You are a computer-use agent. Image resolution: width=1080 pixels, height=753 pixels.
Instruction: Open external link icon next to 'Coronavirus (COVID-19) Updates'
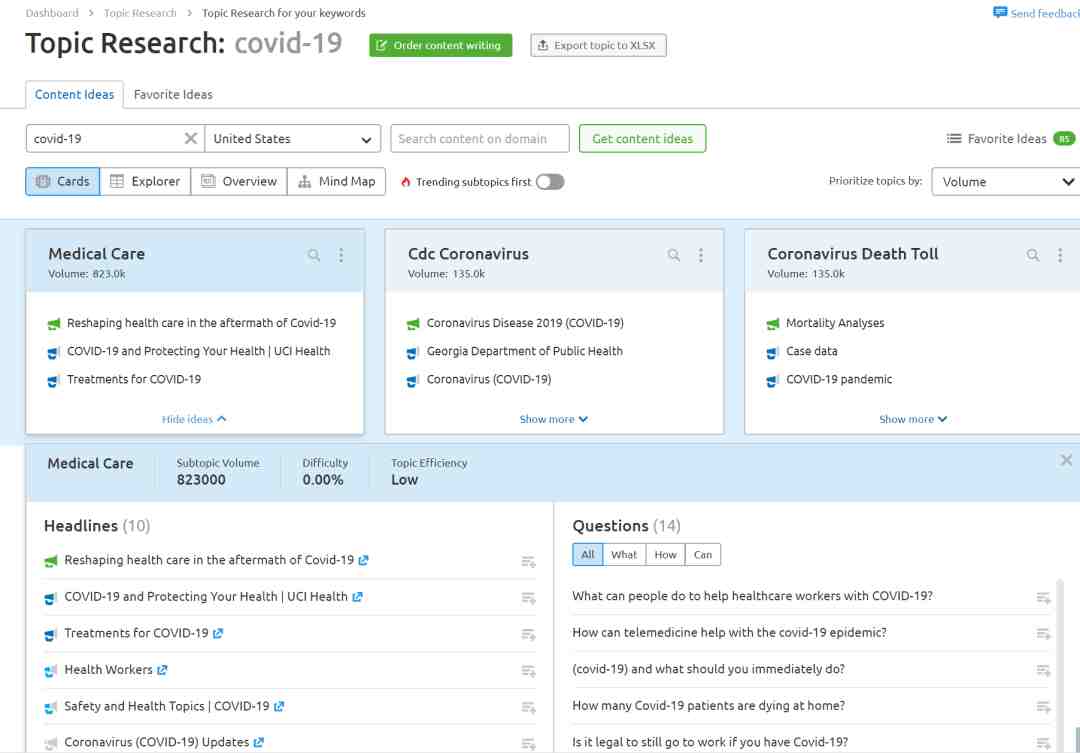coord(258,743)
